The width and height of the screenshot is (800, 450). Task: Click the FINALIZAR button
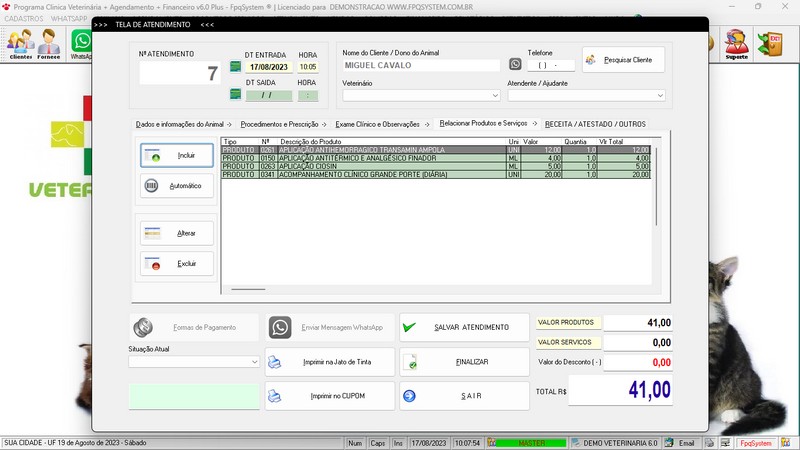pyautogui.click(x=464, y=362)
